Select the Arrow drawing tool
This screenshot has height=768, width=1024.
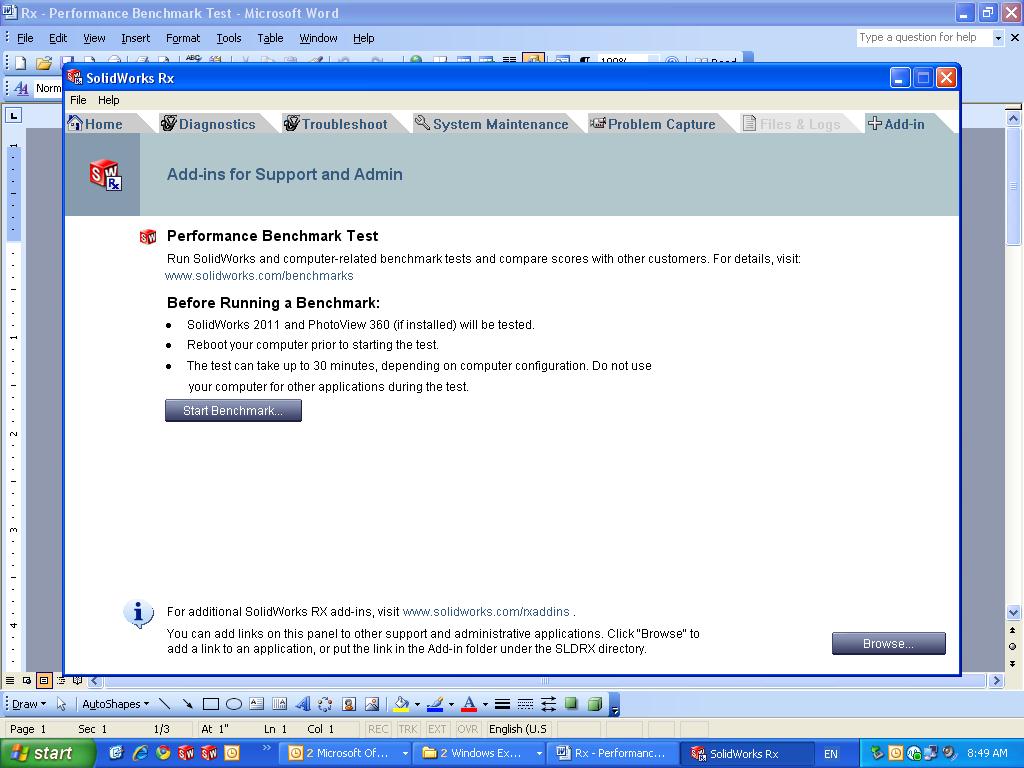pos(187,704)
